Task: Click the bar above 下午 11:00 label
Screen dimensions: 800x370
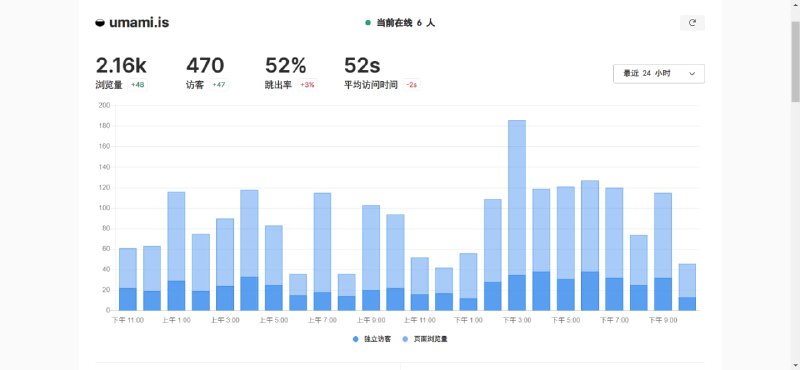Action: [x=128, y=279]
